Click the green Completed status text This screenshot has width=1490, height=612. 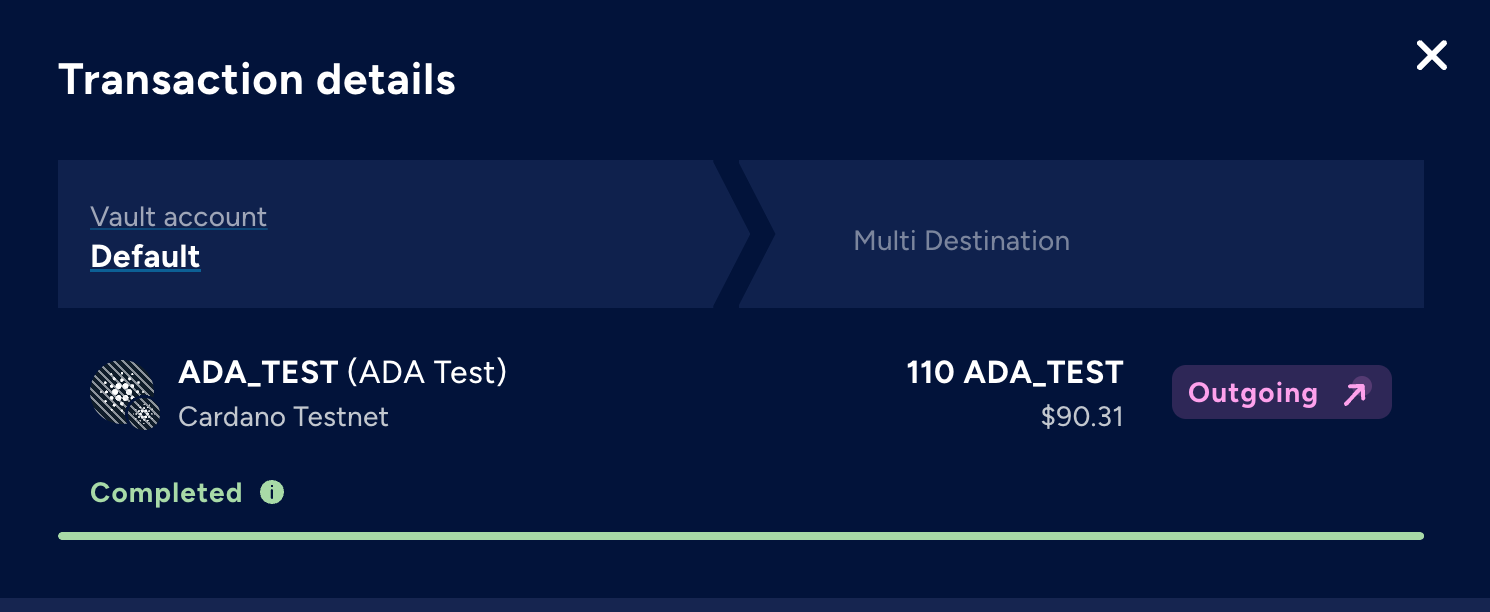coord(166,493)
